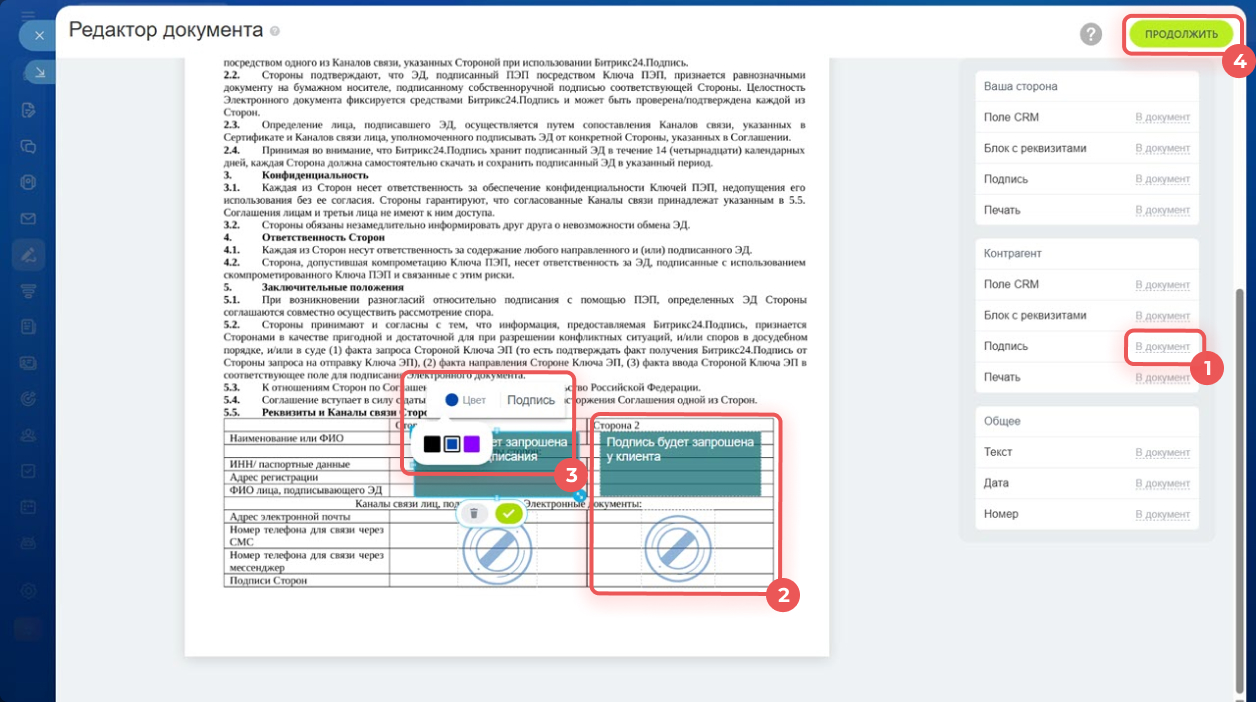Close the document editor slider panel
Screen dimensions: 1256x702
(x=39, y=35)
